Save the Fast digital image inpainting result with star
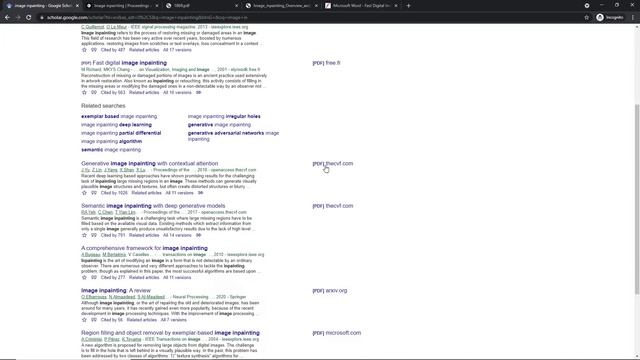The image size is (640, 360). [x=84, y=93]
